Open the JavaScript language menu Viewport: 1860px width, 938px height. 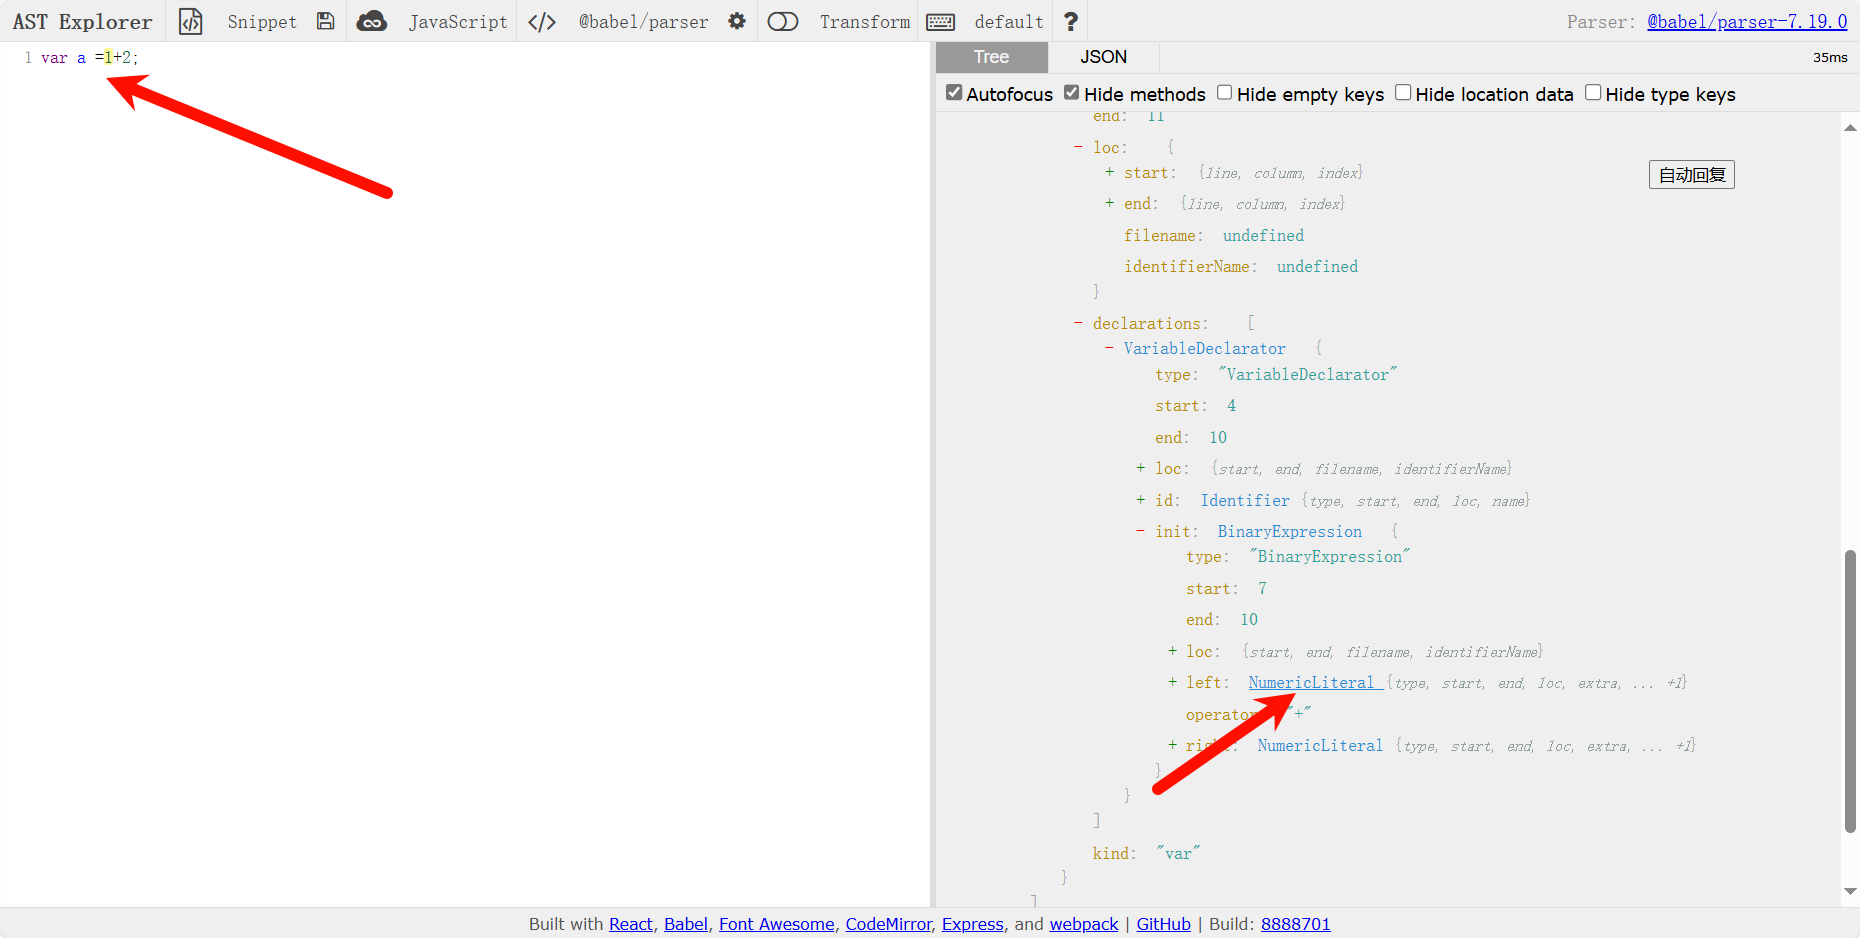[x=458, y=22]
